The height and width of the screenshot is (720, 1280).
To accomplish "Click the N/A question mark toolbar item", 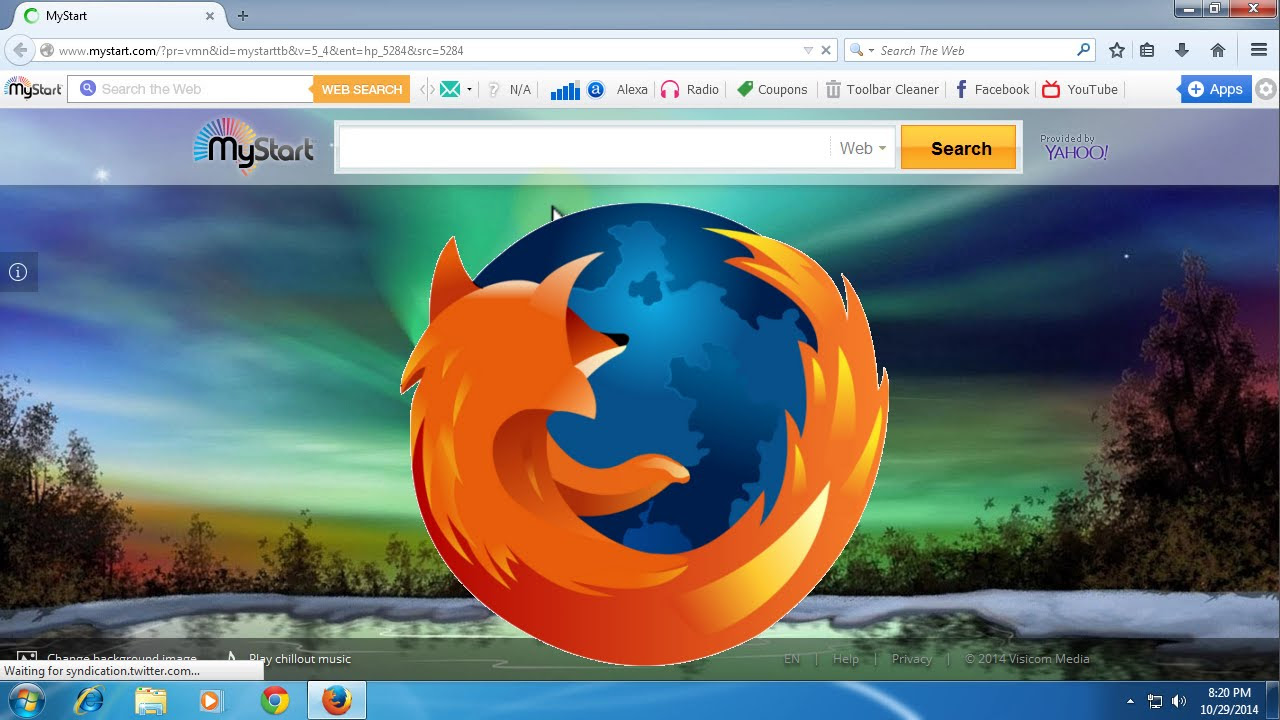I will [509, 89].
